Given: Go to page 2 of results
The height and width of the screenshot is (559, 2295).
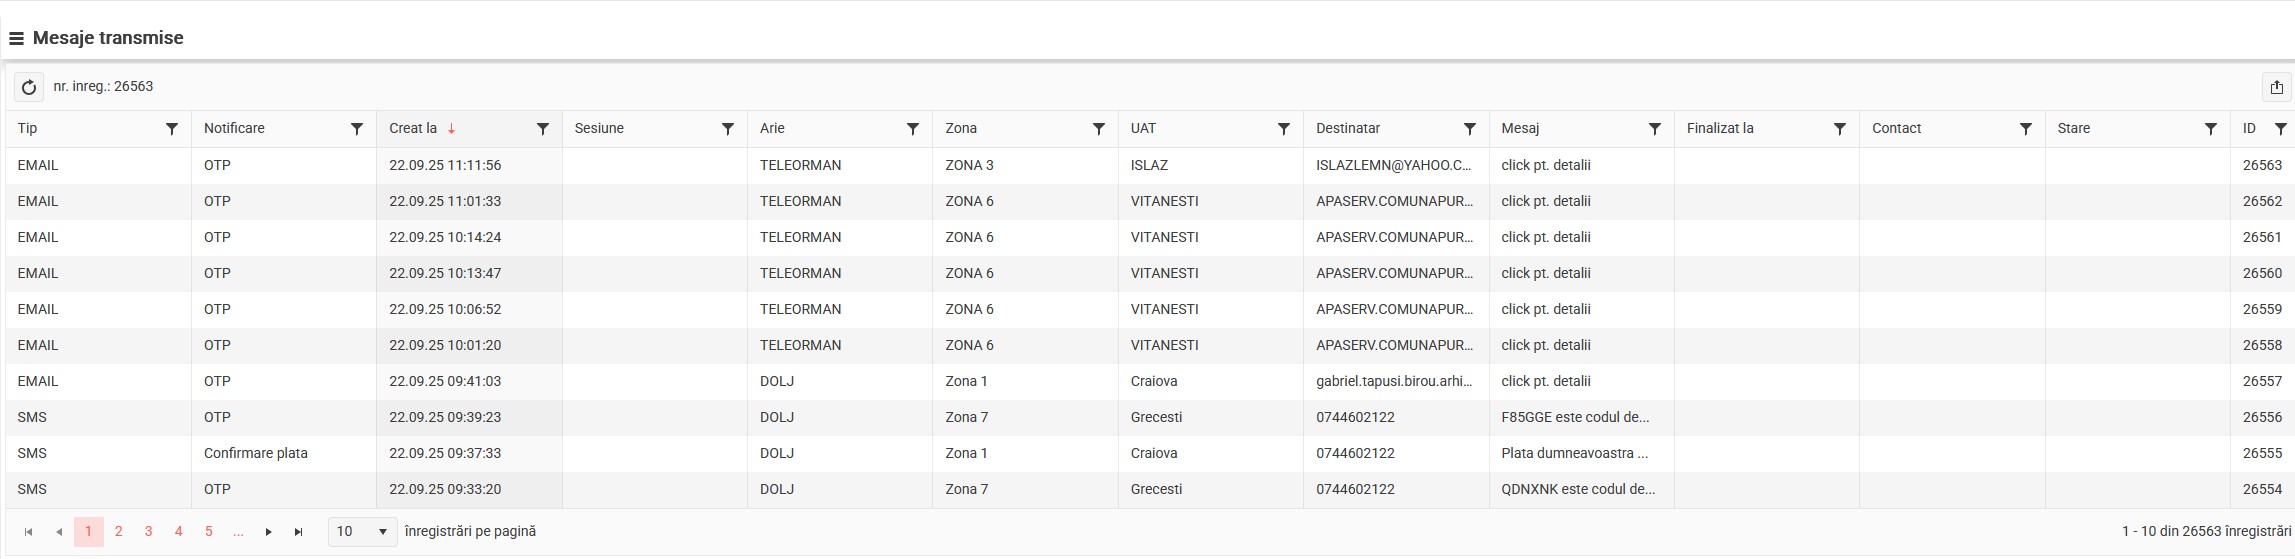Looking at the screenshot, I should tap(118, 532).
